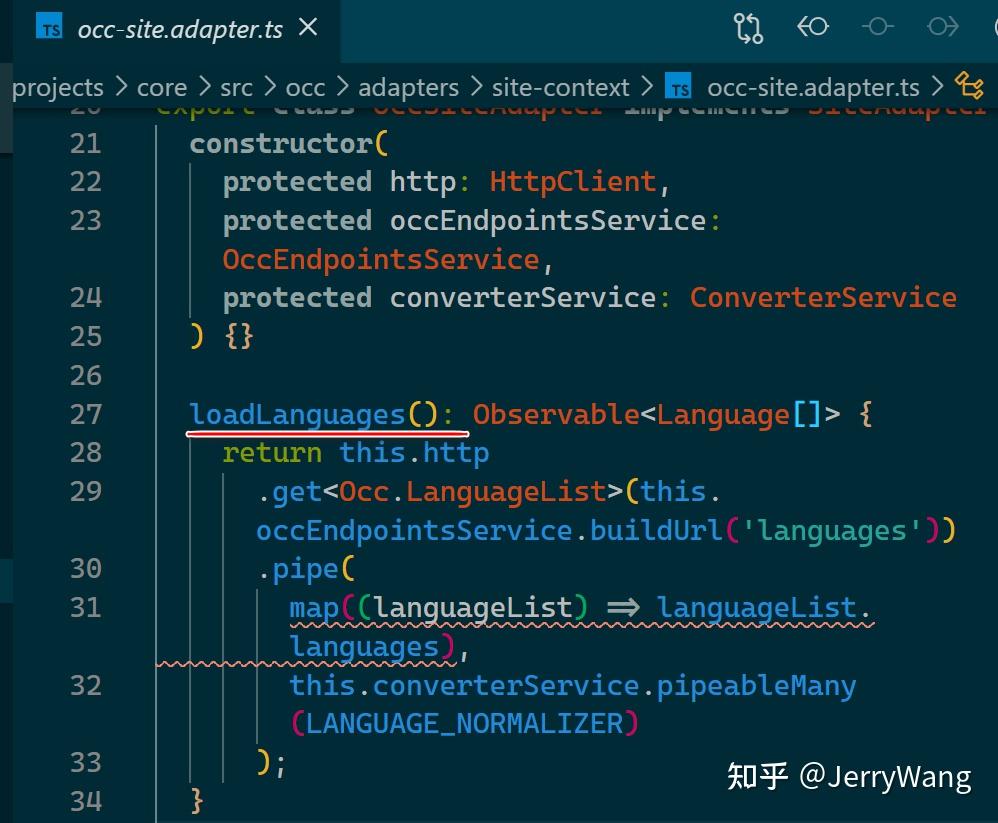Screen dimensions: 998x823
Task: Click the right-arrow change navigation icon
Action: point(943,28)
